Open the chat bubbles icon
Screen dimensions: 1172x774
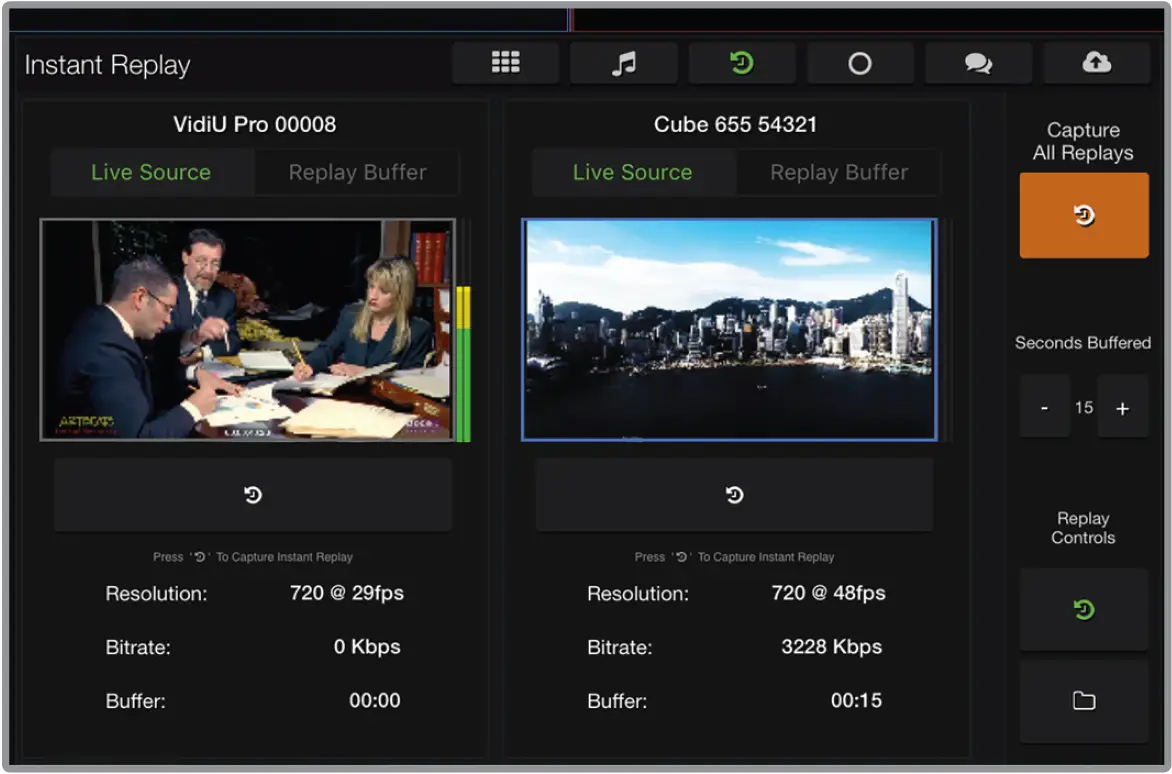(x=978, y=63)
